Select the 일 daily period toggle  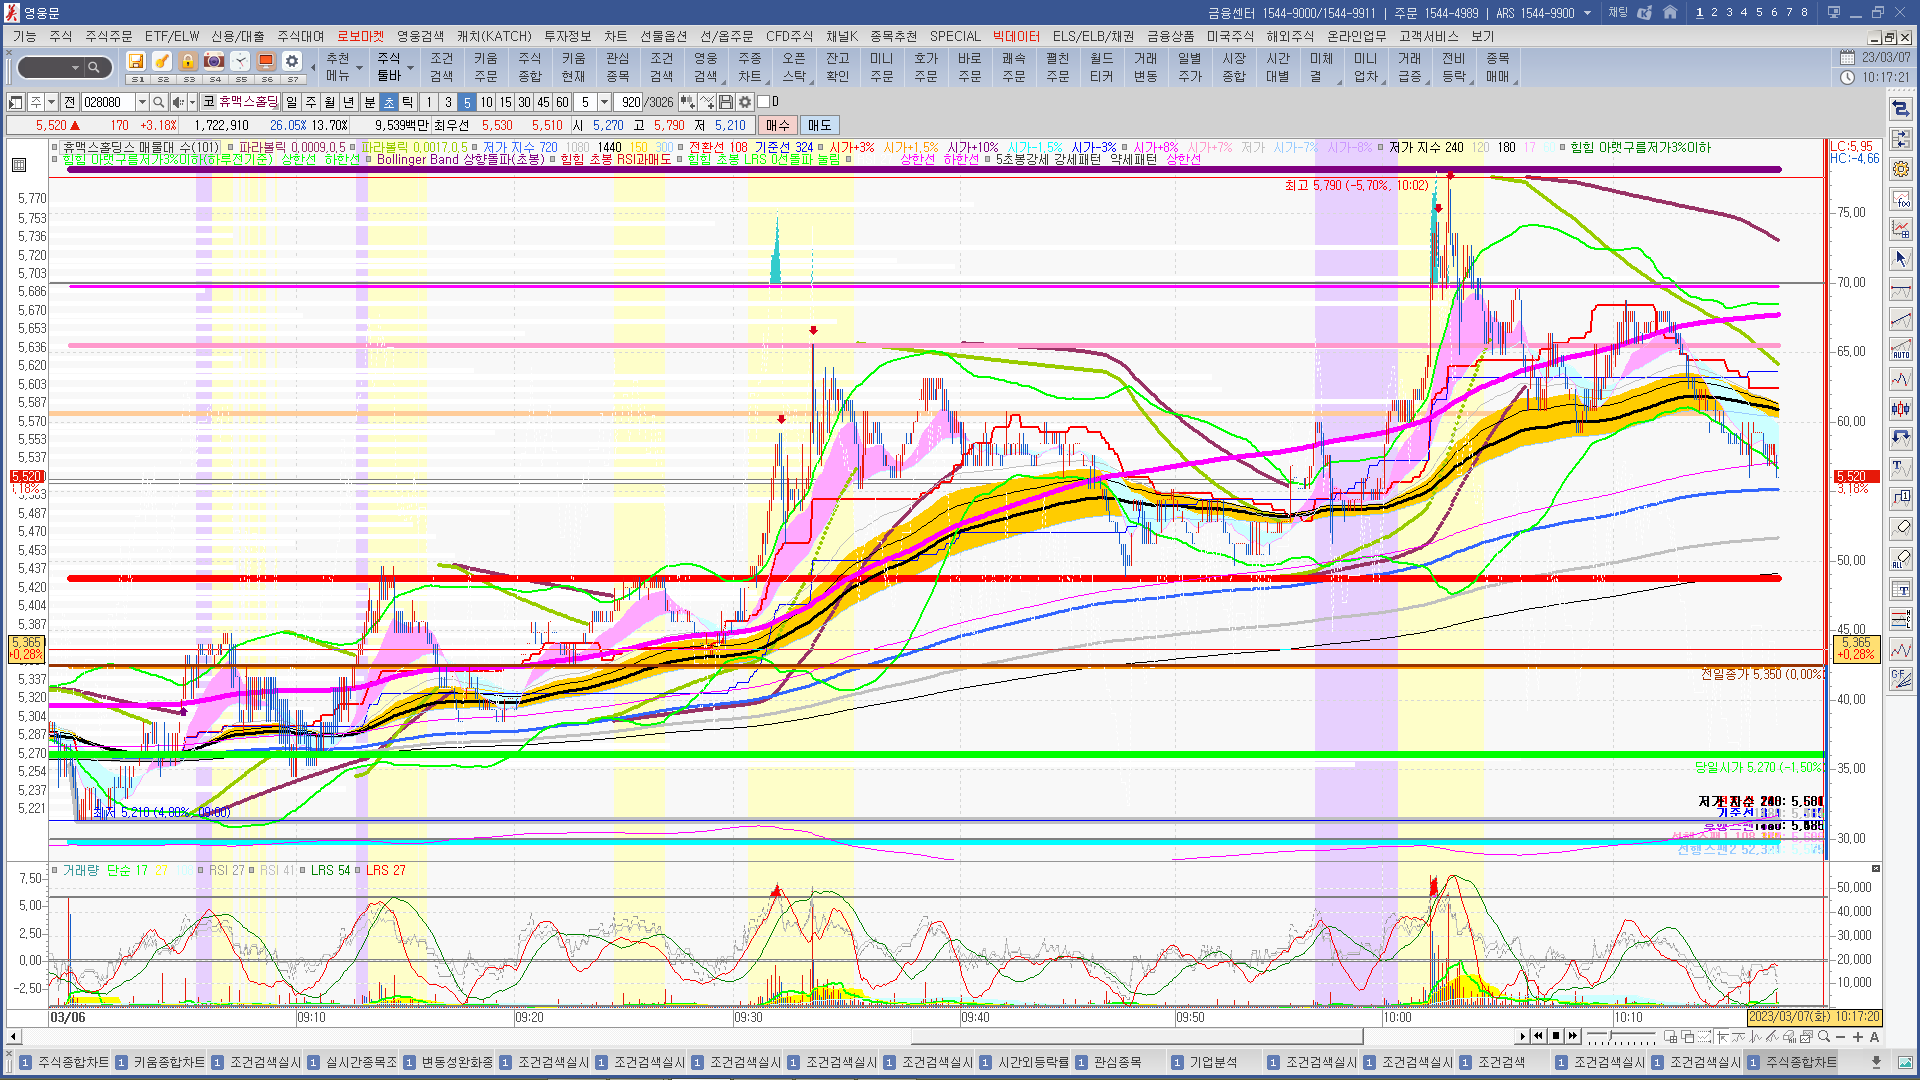click(x=291, y=102)
